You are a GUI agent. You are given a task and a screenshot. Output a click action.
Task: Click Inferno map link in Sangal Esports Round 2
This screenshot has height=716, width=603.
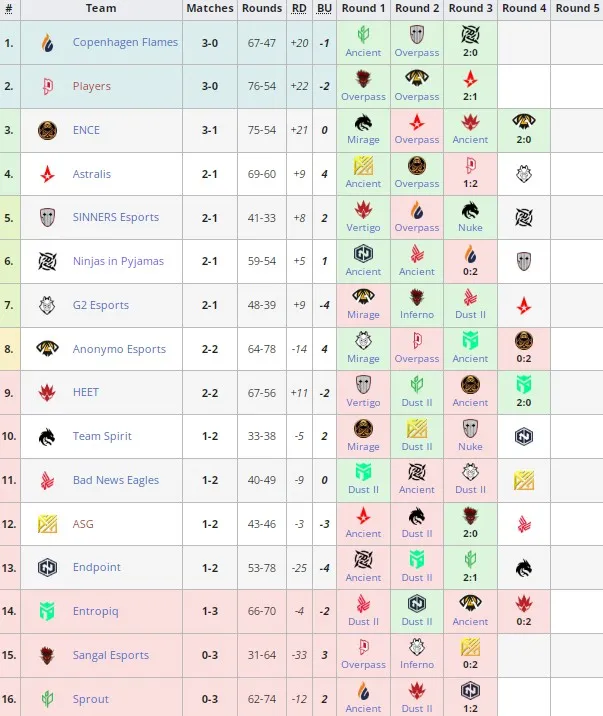coord(417,665)
